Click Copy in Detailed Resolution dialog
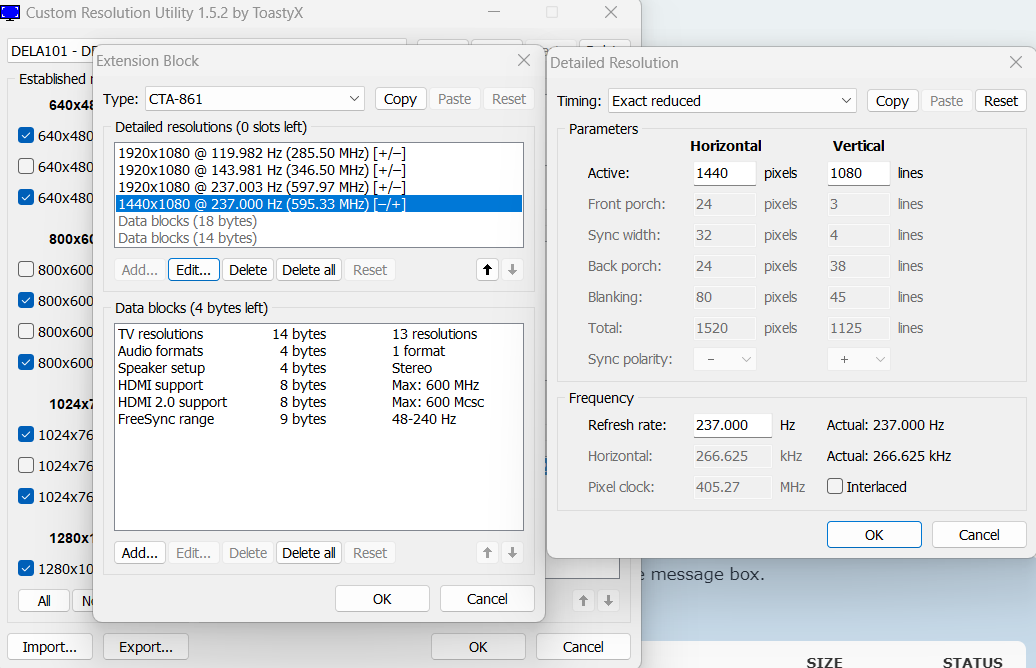Image resolution: width=1036 pixels, height=668 pixels. pos(892,101)
